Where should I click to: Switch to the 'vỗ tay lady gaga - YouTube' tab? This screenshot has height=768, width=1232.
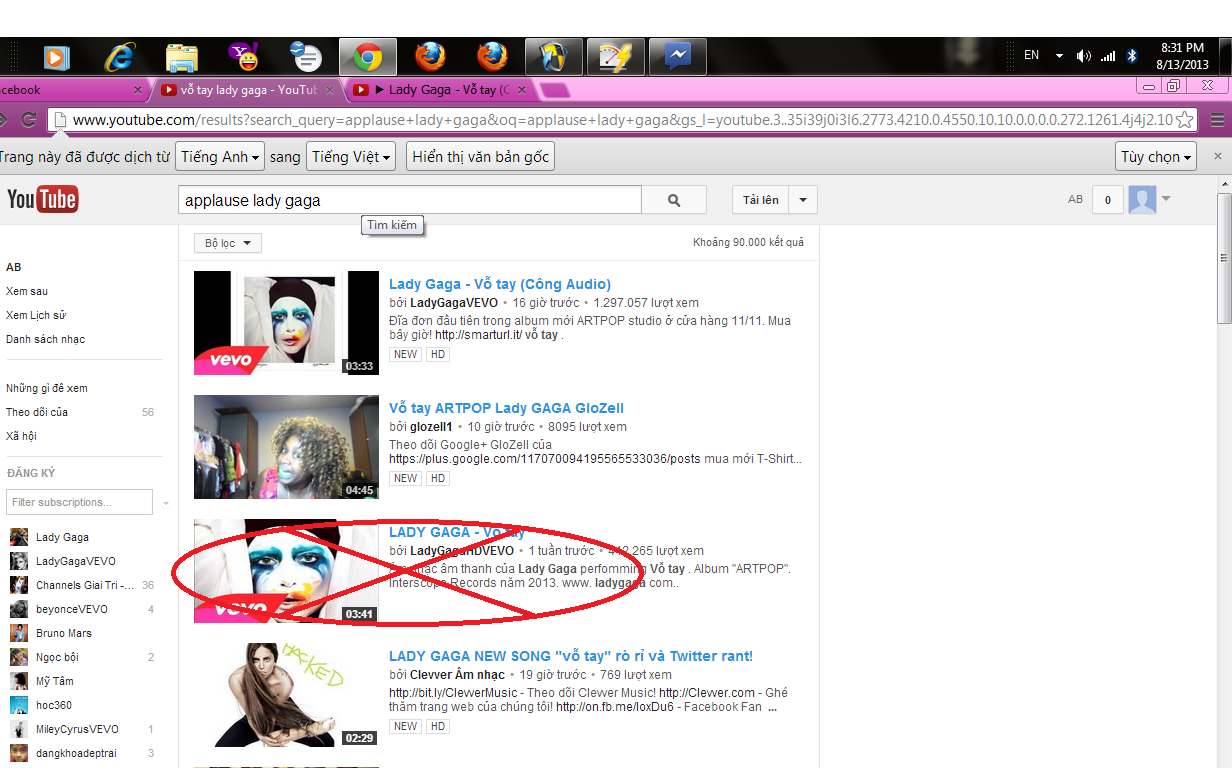point(248,90)
